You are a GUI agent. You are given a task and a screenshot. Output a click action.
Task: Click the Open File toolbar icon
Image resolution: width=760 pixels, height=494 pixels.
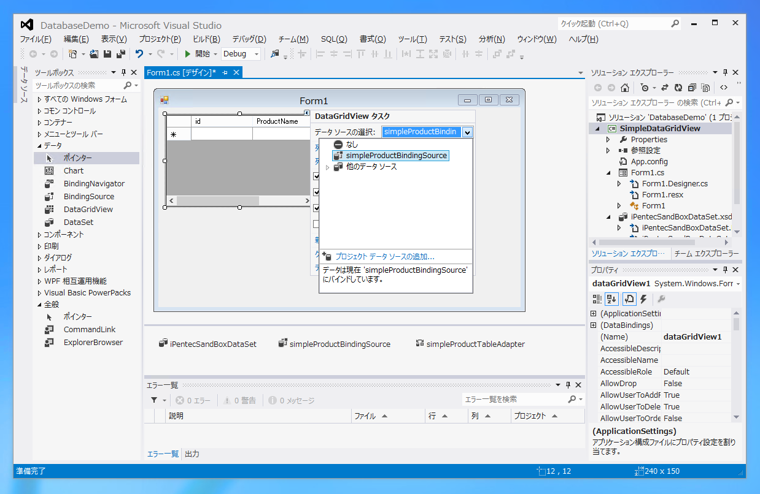click(94, 54)
